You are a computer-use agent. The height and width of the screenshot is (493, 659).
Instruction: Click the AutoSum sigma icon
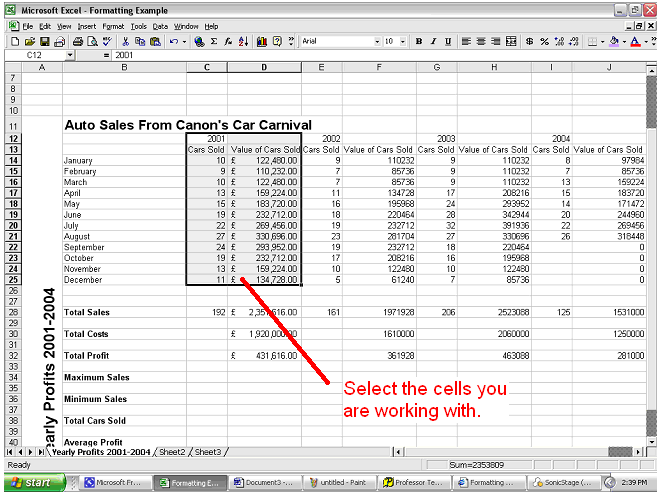[x=214, y=42]
